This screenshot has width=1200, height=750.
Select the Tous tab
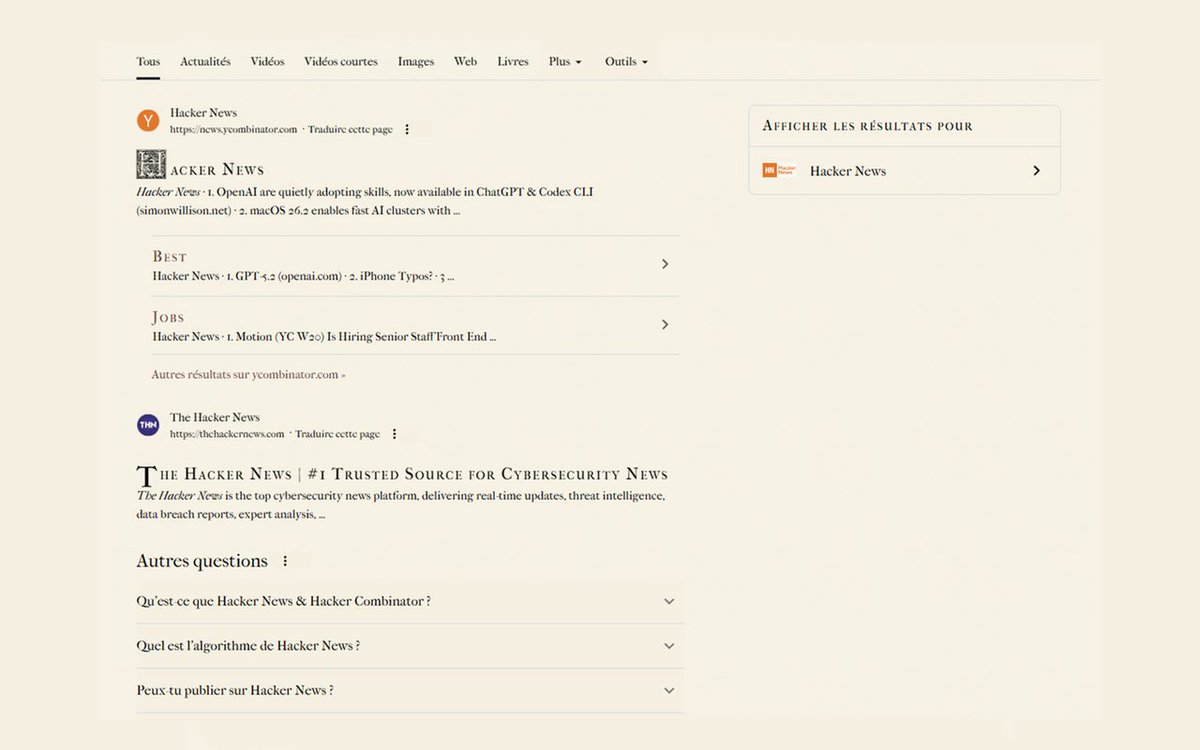(148, 62)
